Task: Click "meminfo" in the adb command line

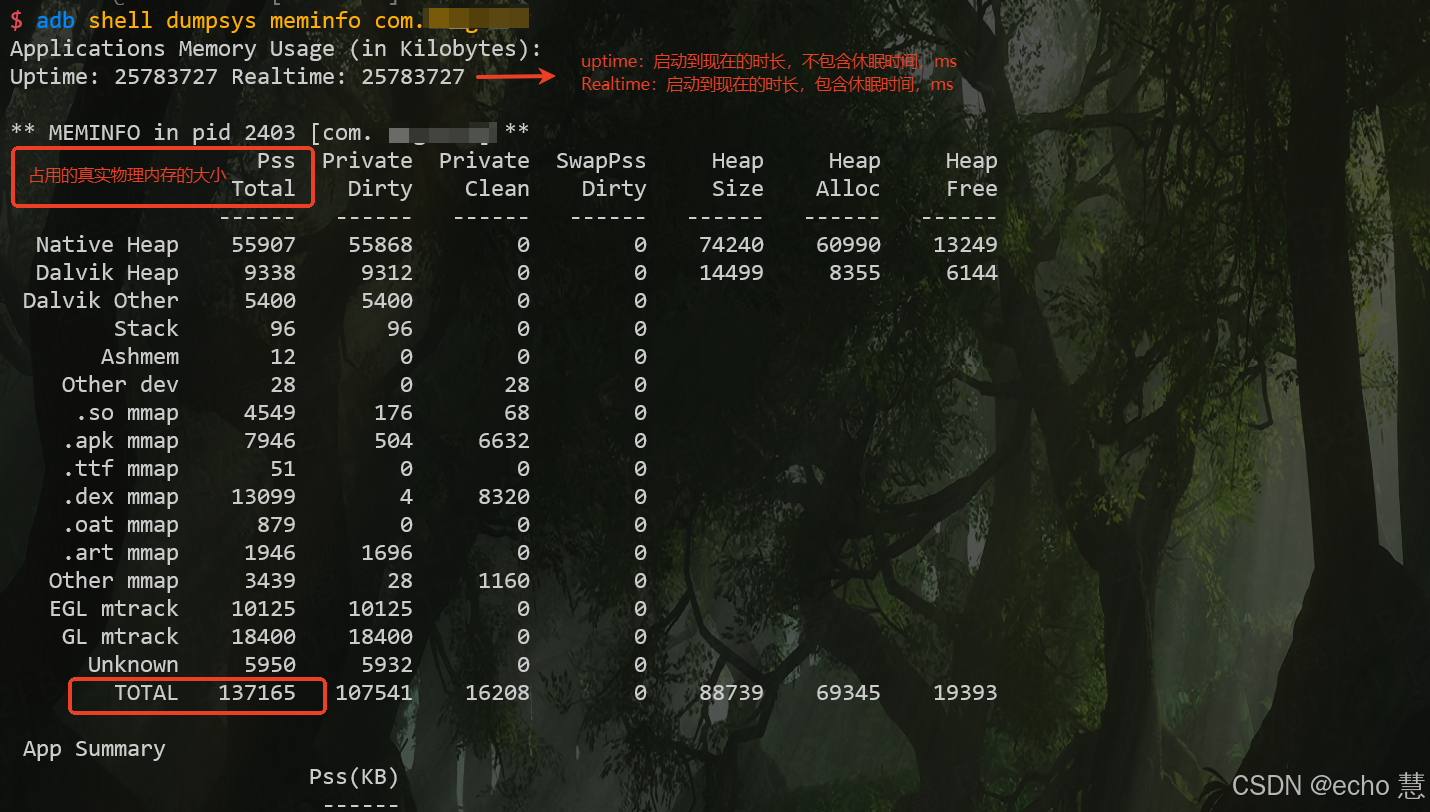Action: (x=316, y=20)
